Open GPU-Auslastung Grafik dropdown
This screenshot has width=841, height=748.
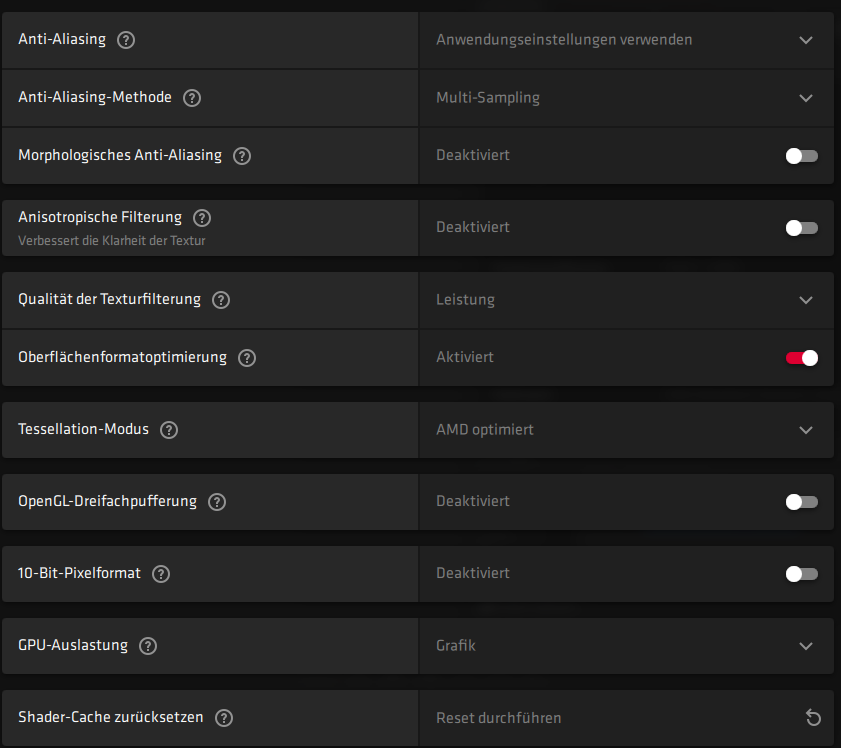pyautogui.click(x=626, y=646)
